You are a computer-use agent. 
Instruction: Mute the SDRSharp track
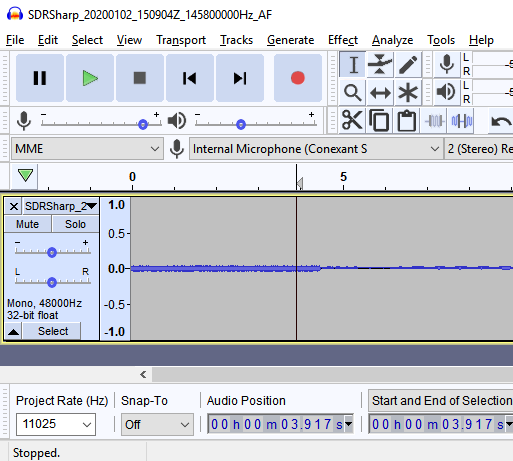28,224
